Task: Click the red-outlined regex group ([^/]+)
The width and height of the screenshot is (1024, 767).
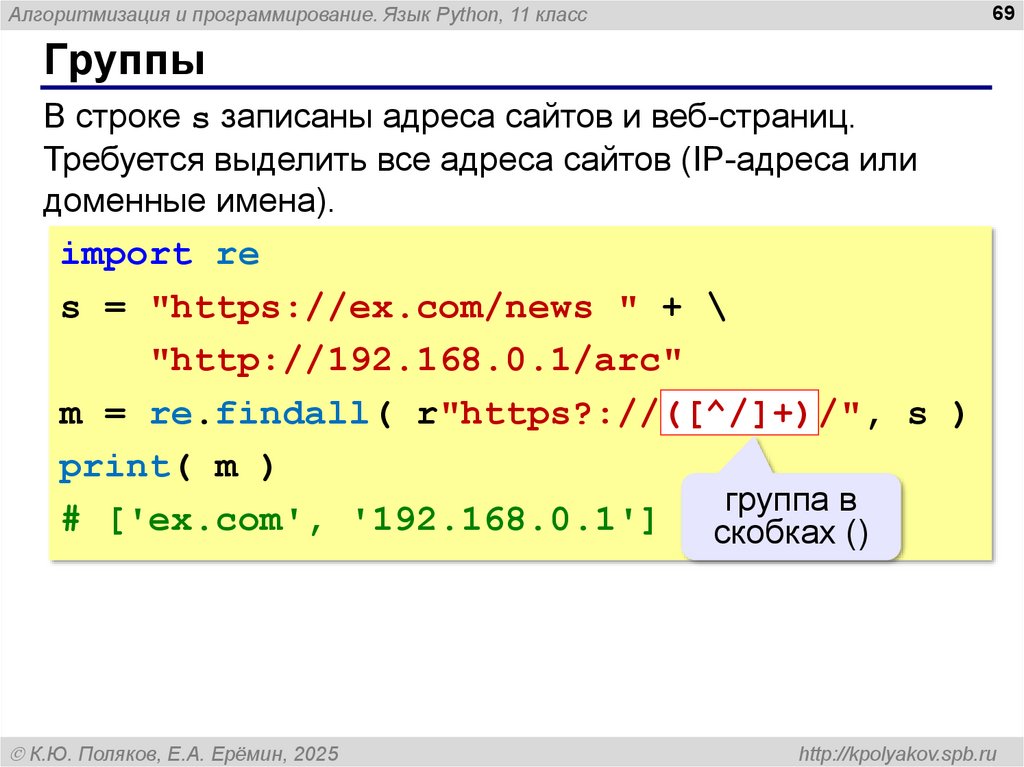Action: pos(739,413)
